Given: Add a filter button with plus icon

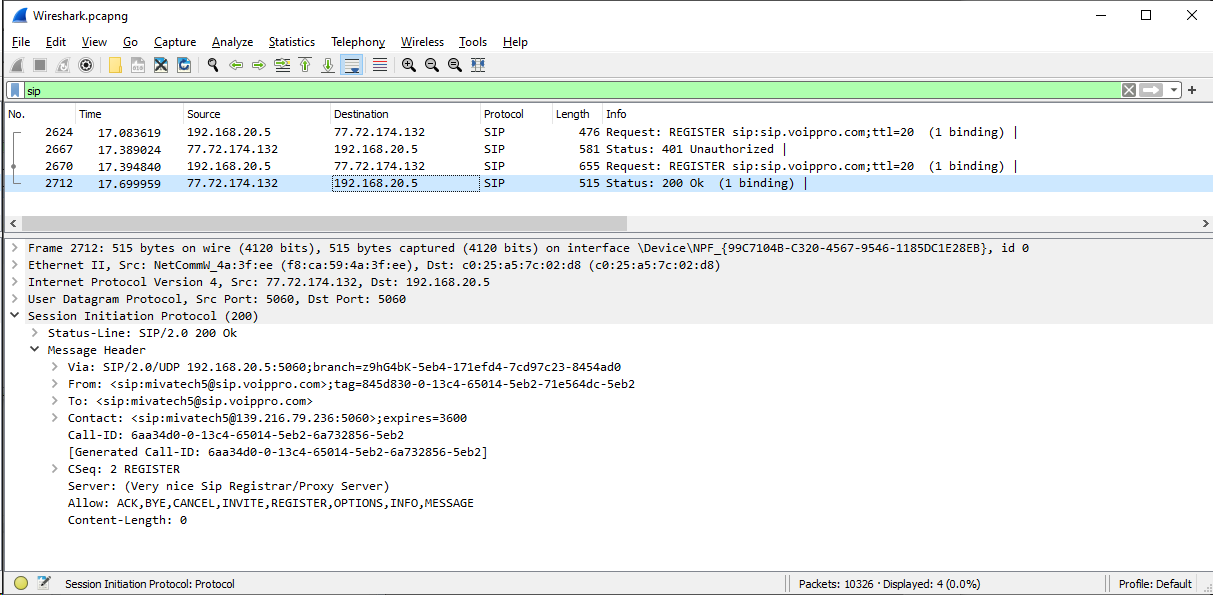Looking at the screenshot, I should [1192, 90].
